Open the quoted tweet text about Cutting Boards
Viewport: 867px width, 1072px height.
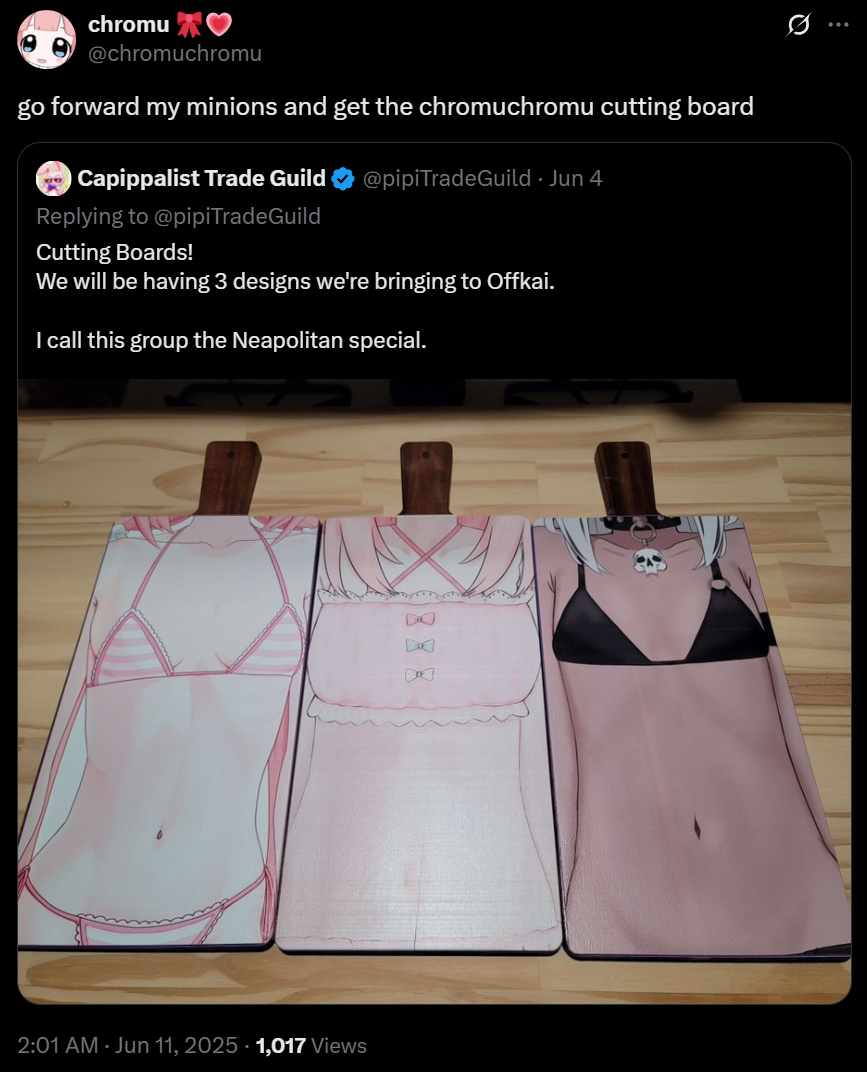(x=295, y=296)
